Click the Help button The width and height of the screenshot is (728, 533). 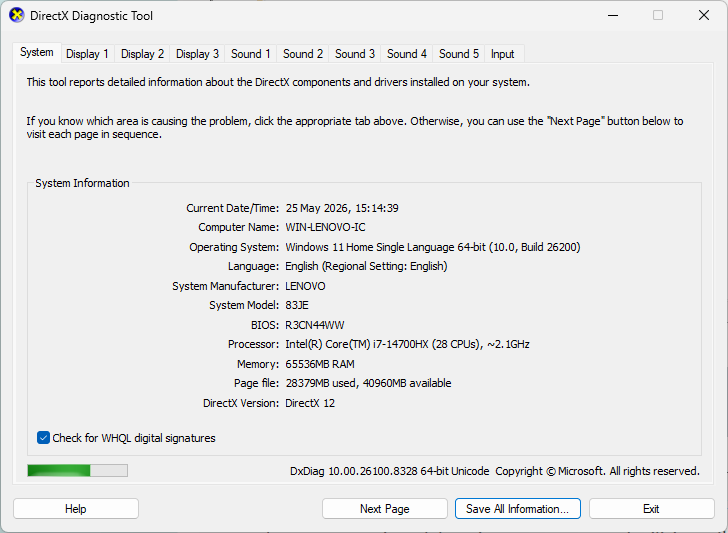76,509
